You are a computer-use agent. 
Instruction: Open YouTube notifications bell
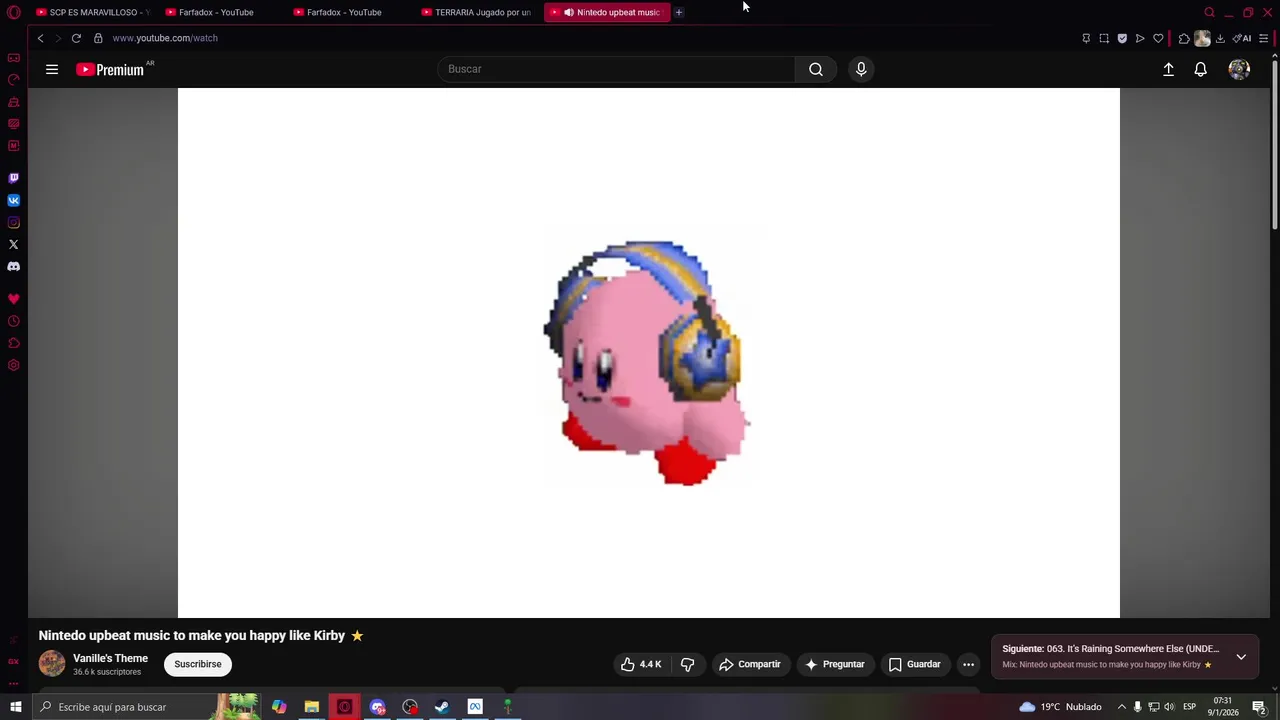pos(1201,69)
